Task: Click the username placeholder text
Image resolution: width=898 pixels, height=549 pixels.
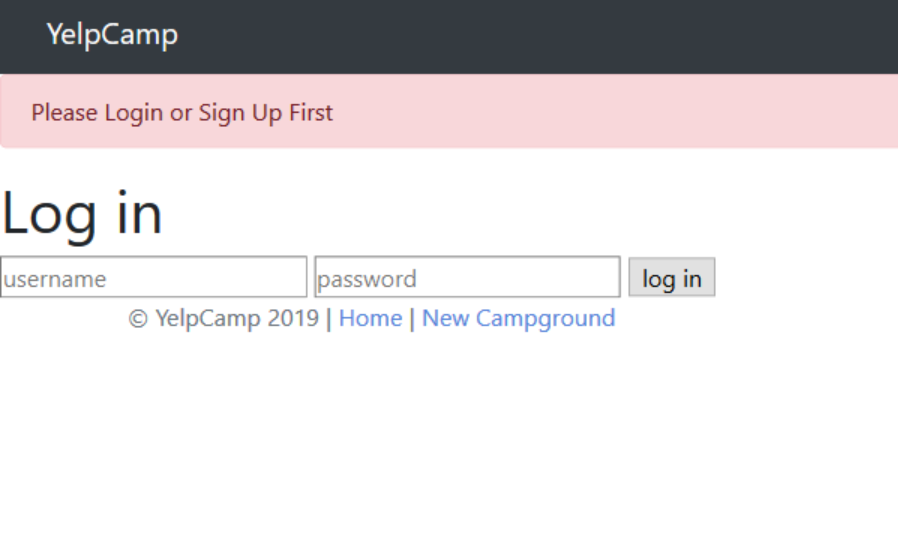Action: tap(55, 279)
